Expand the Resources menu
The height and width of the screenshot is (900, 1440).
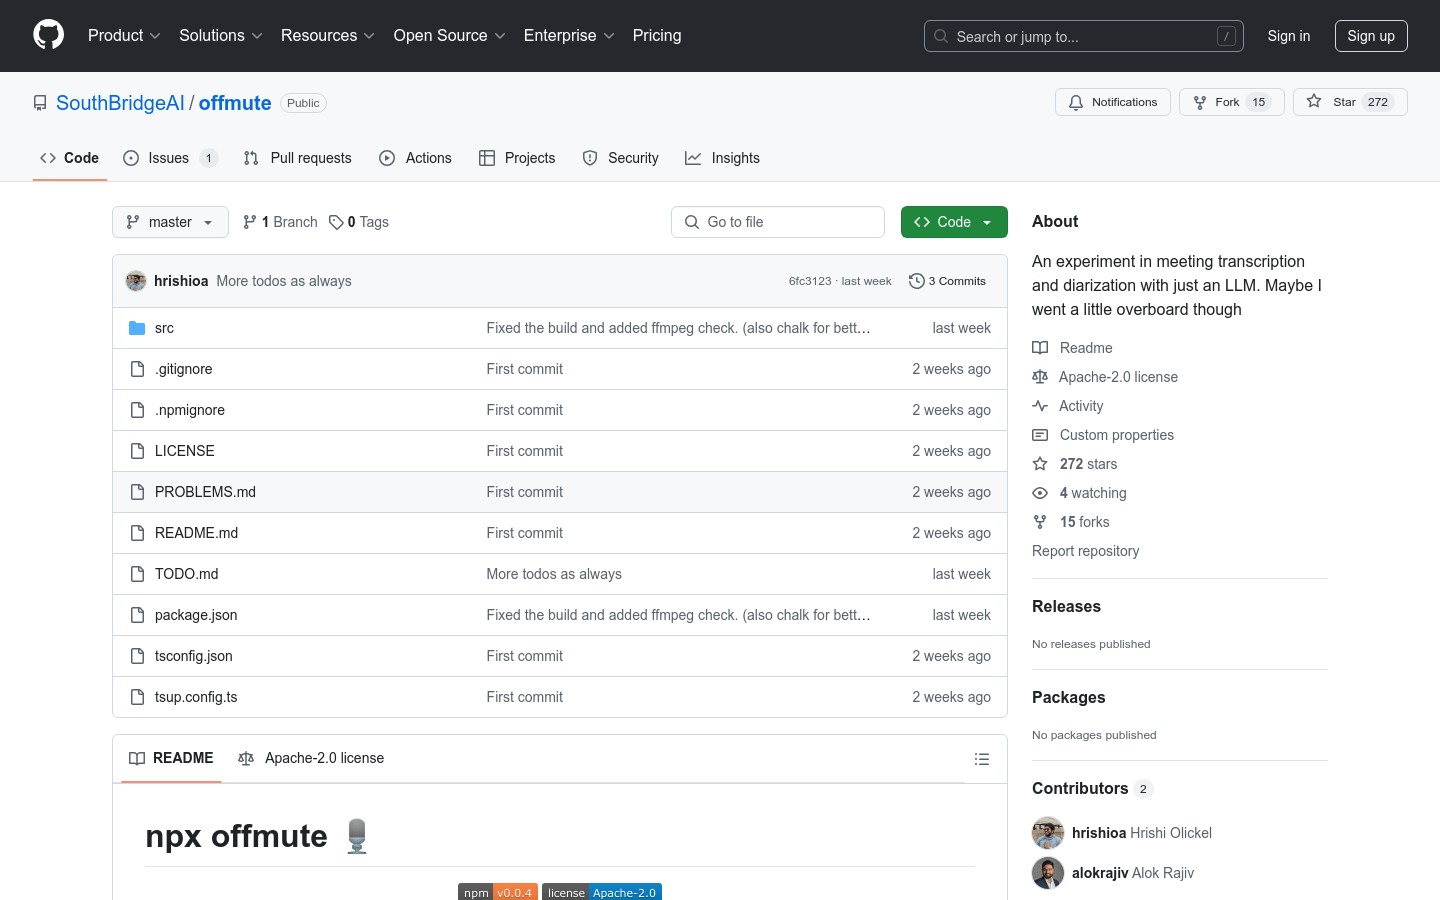click(328, 35)
